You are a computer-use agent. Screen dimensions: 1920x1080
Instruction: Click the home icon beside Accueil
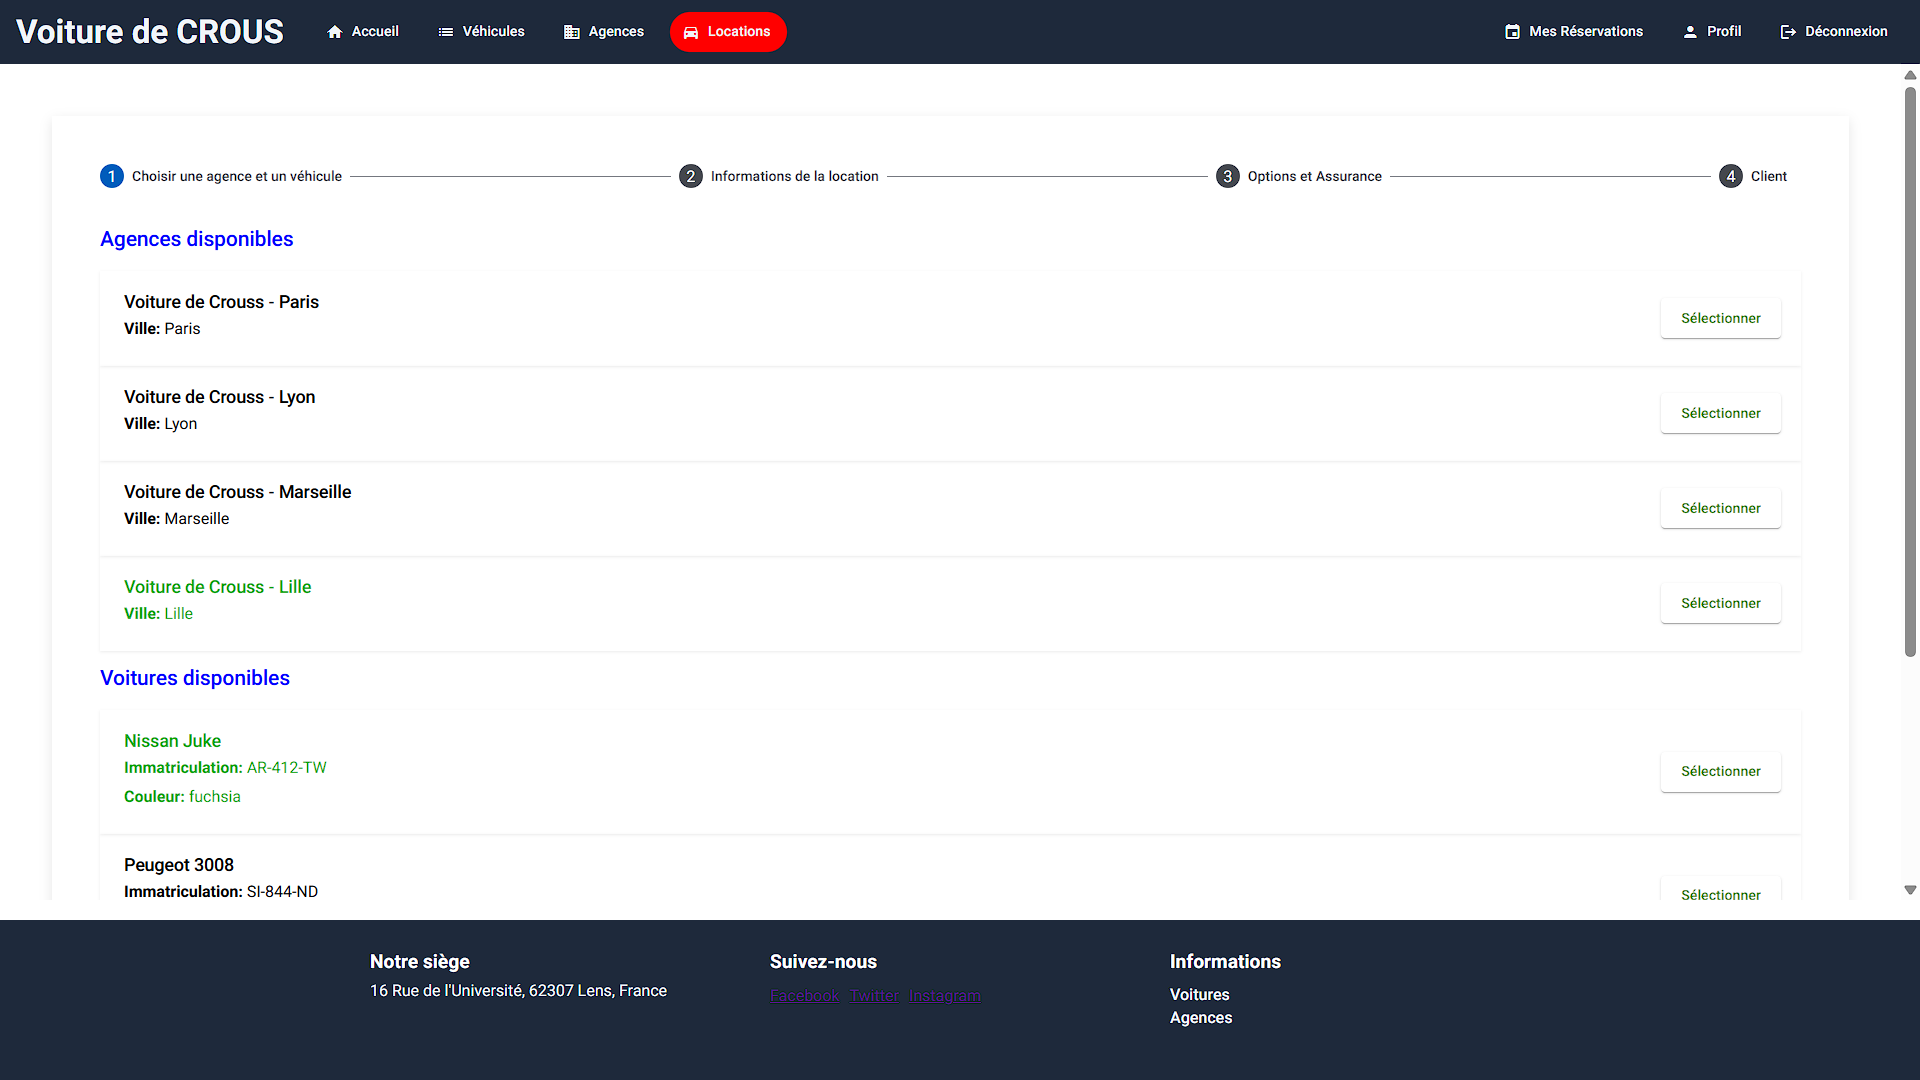click(335, 32)
